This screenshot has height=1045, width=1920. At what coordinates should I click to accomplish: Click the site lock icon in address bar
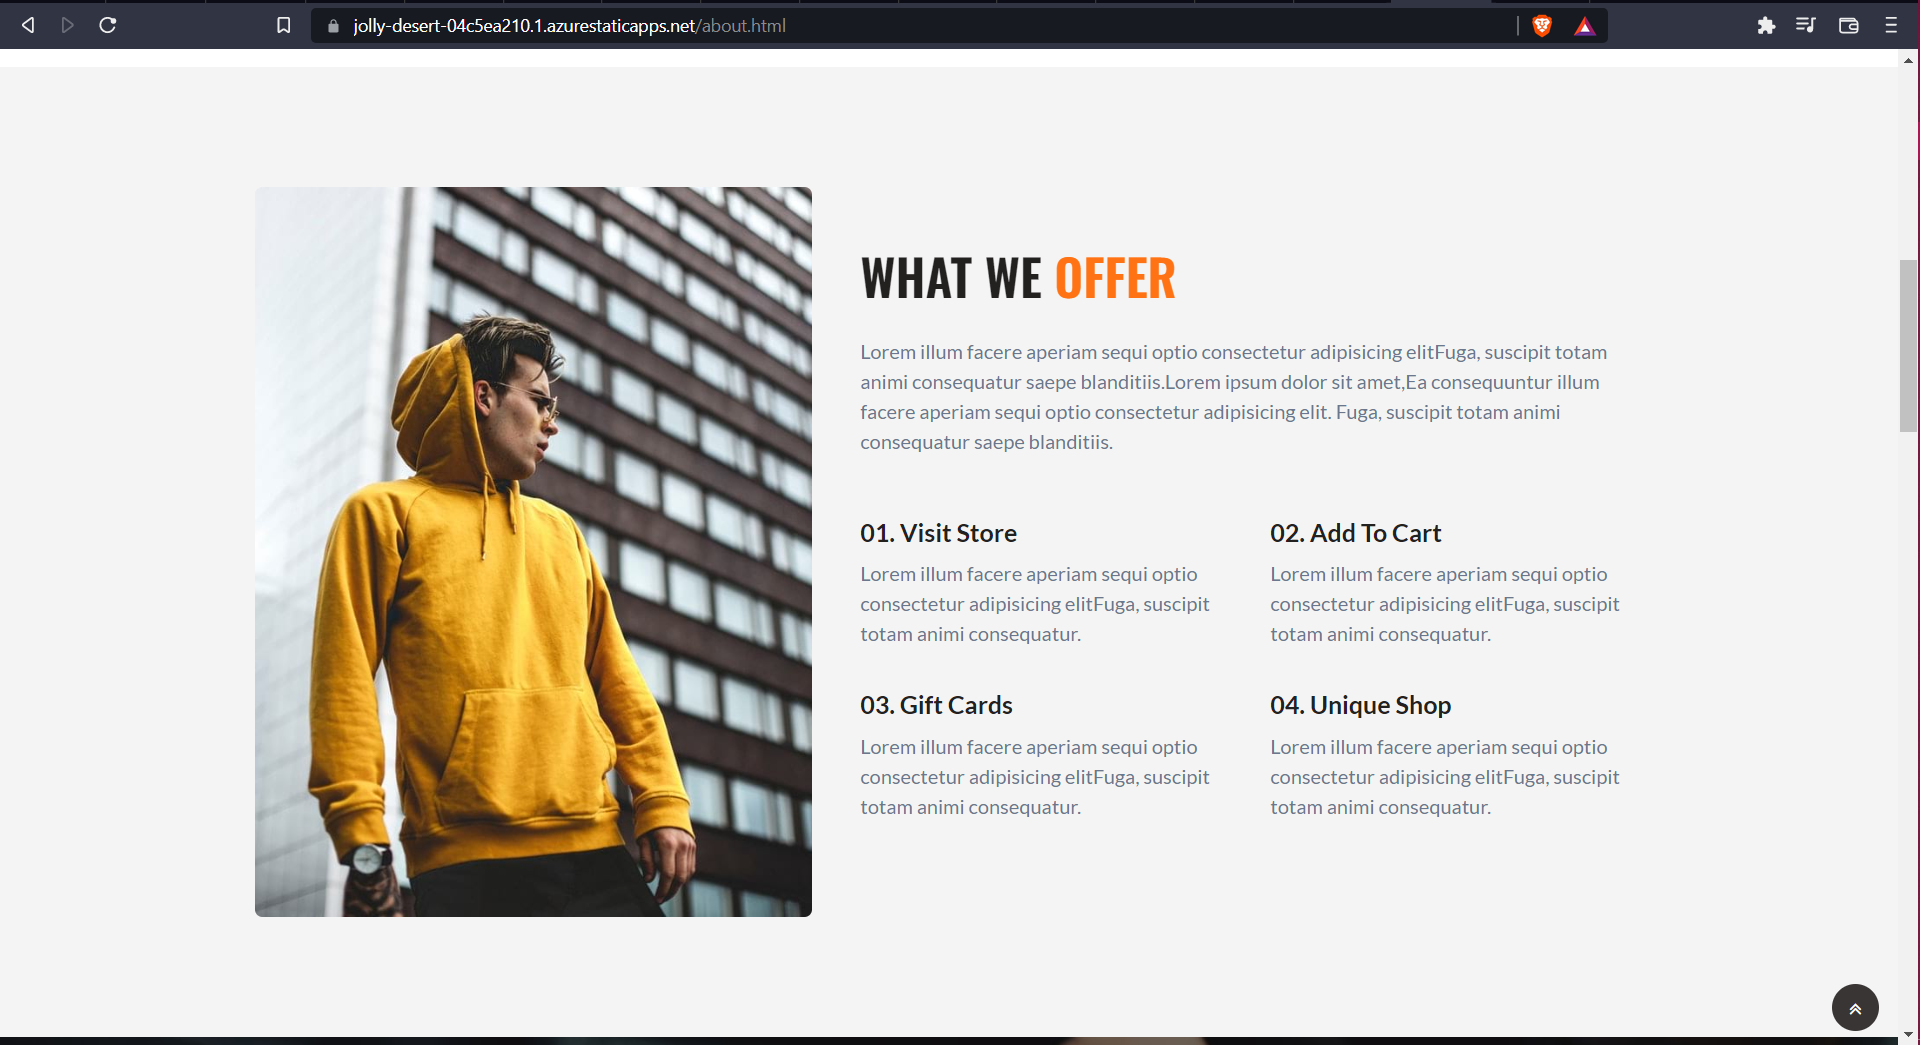(x=334, y=26)
